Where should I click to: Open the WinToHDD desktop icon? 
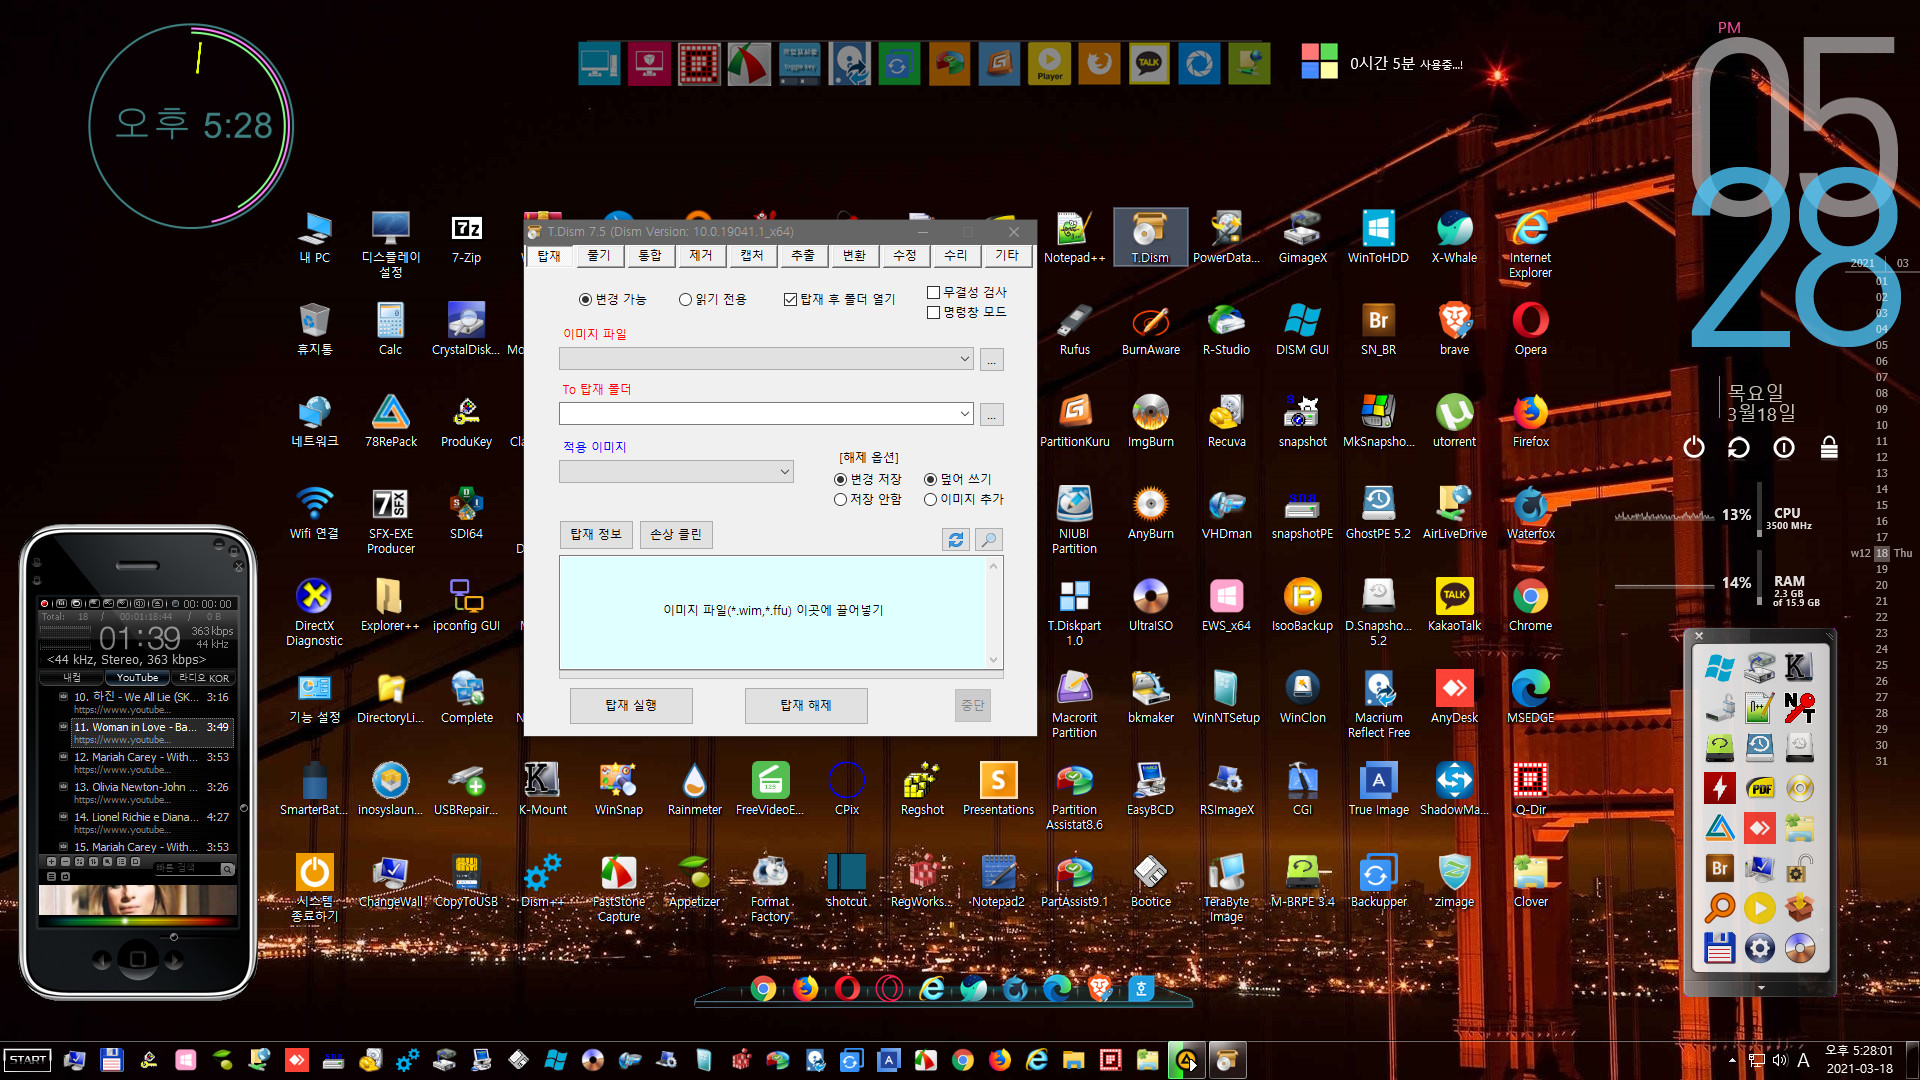1378,239
